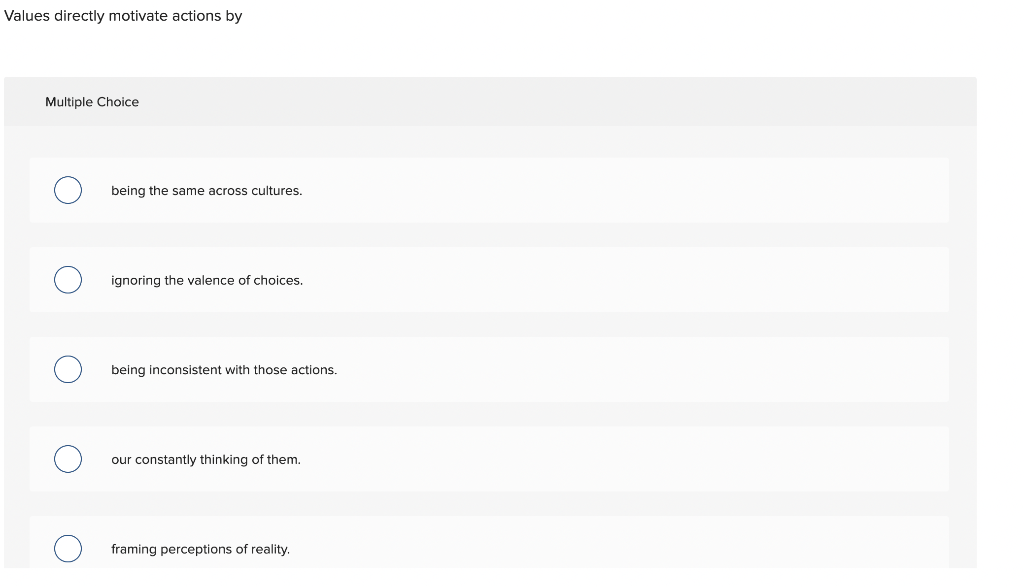Click the 'Multiple Choice' header label
Image resolution: width=1024 pixels, height=587 pixels.
(x=92, y=101)
